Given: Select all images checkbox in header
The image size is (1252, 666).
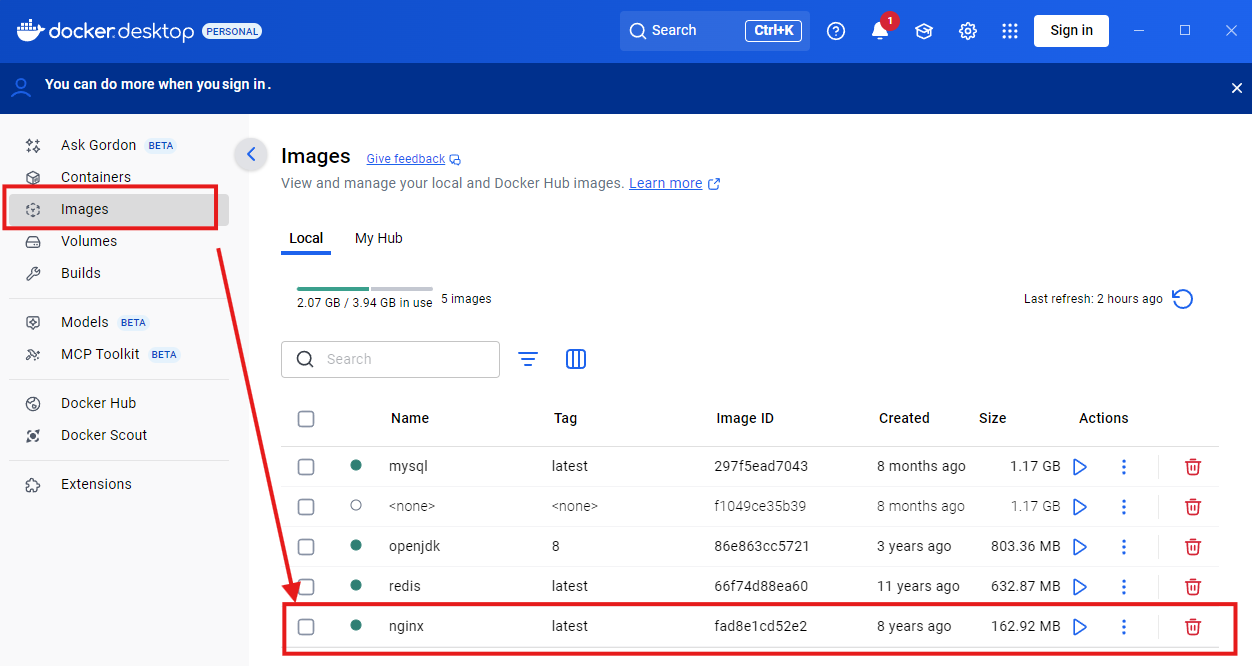Looking at the screenshot, I should pyautogui.click(x=306, y=419).
